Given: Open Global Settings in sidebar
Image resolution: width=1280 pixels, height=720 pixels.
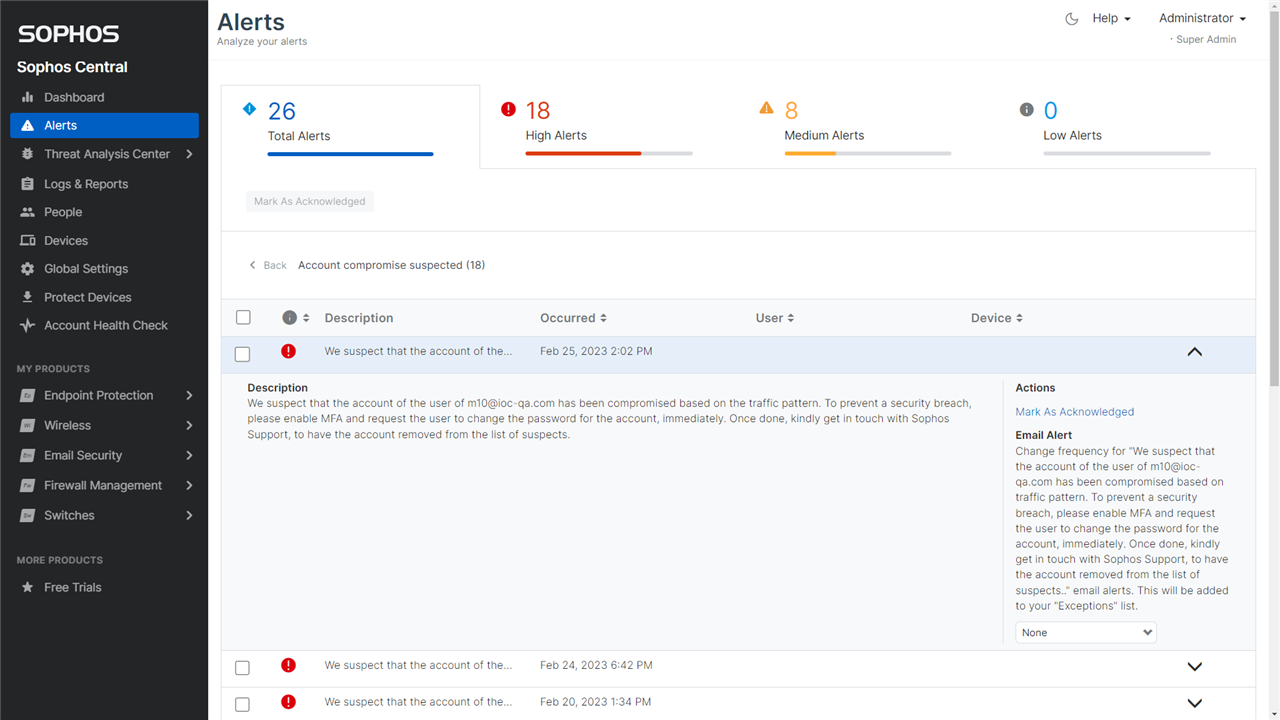Looking at the screenshot, I should (104, 269).
